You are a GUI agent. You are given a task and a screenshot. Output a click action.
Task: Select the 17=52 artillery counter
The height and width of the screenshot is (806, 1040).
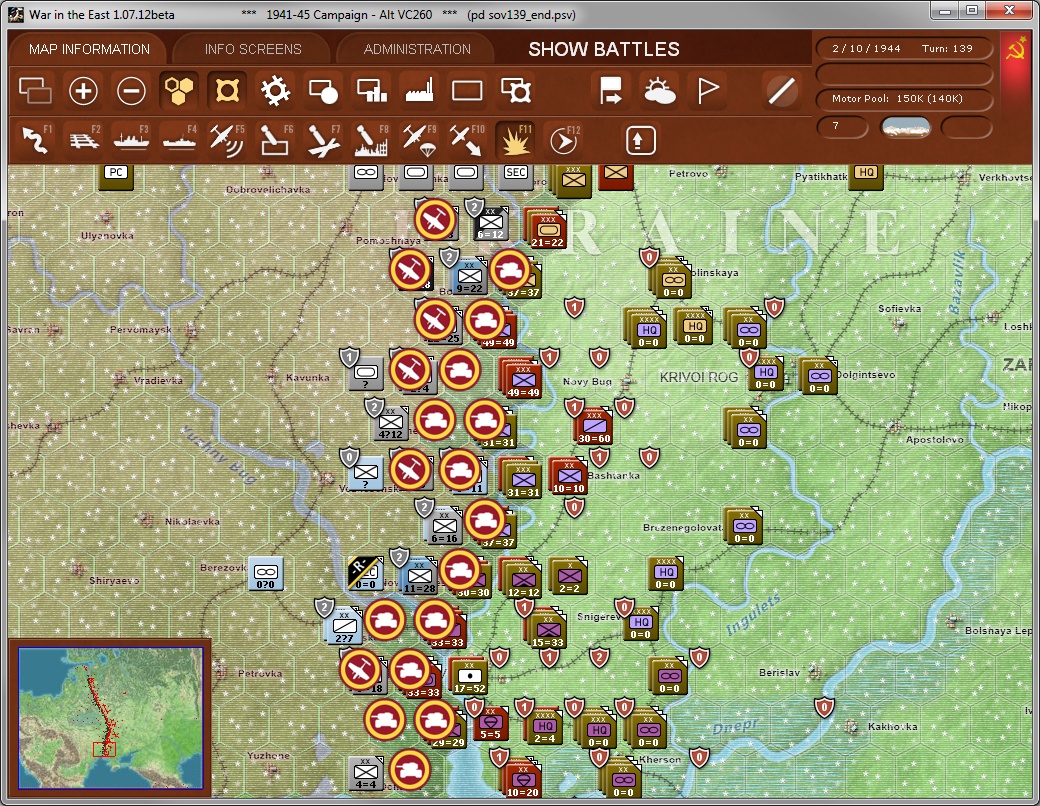click(470, 676)
